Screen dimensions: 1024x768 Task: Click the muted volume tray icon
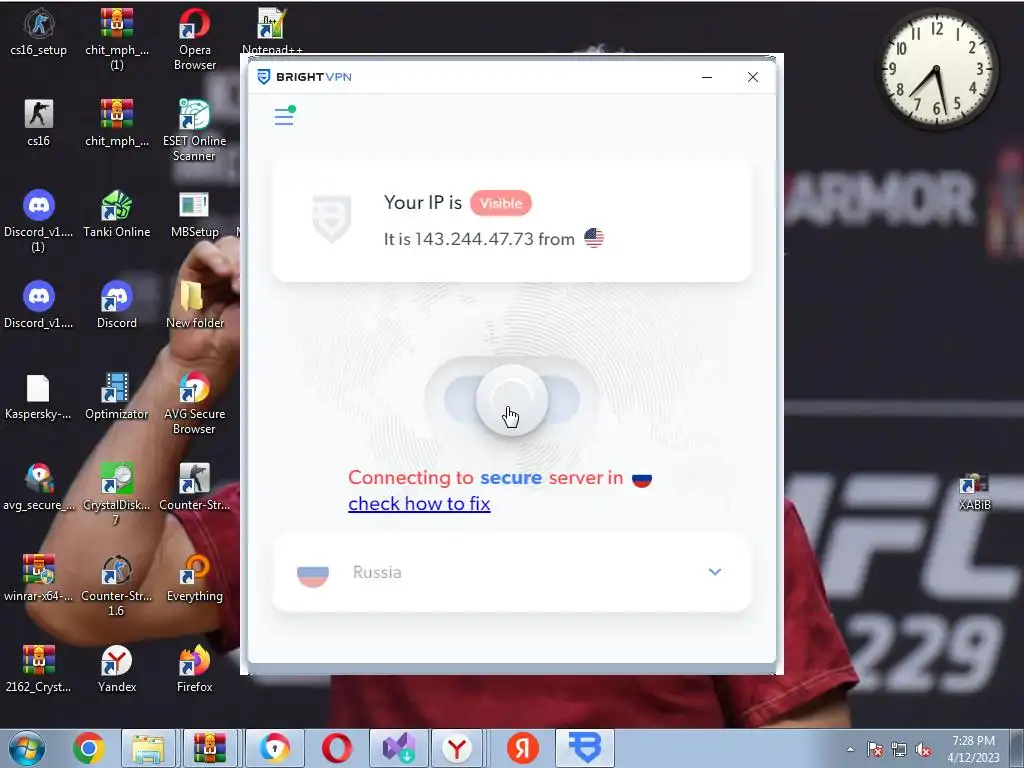pyautogui.click(x=923, y=750)
